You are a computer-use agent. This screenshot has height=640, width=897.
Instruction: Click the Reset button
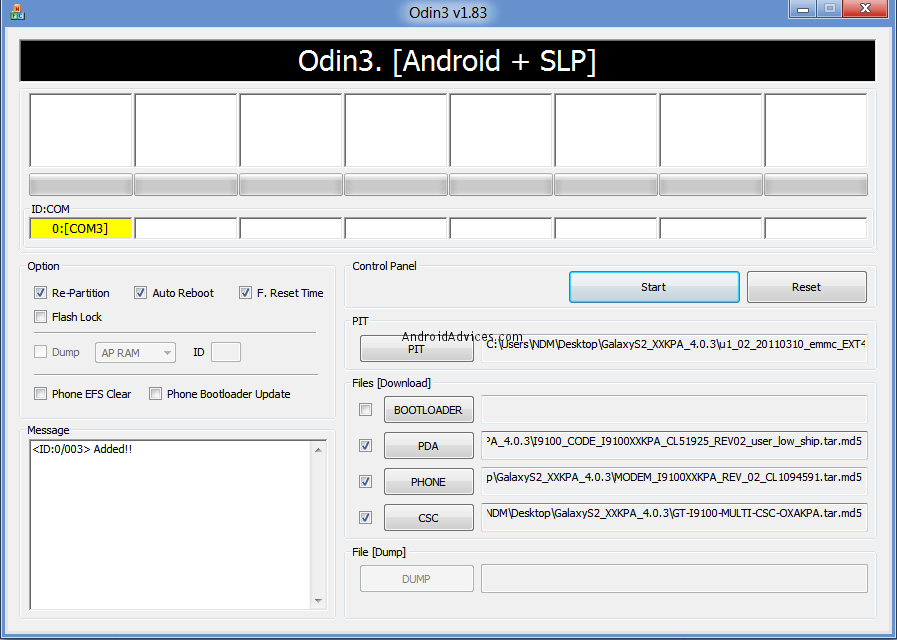807,287
